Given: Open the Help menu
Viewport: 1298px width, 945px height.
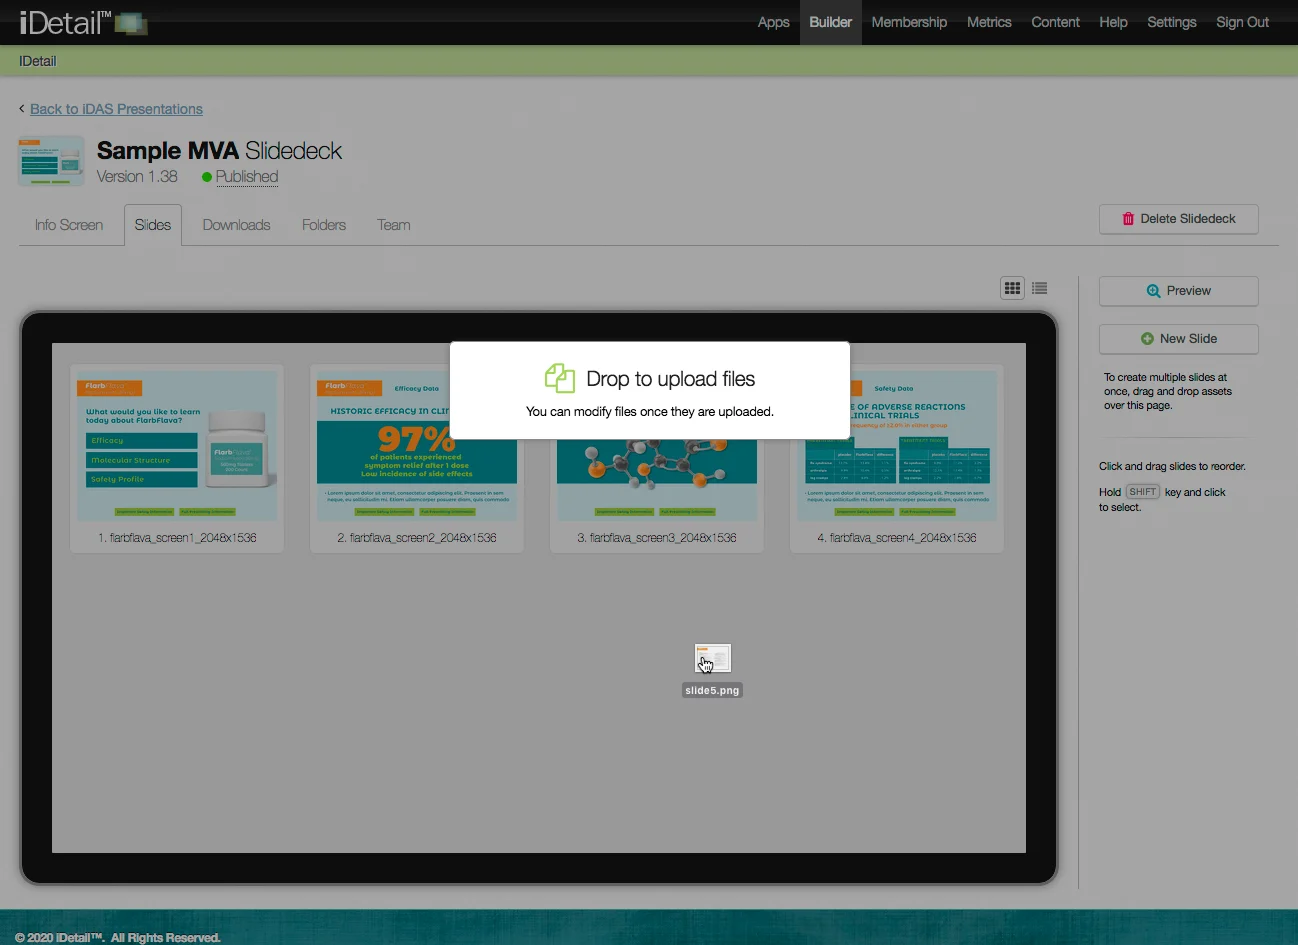Looking at the screenshot, I should pyautogui.click(x=1113, y=22).
